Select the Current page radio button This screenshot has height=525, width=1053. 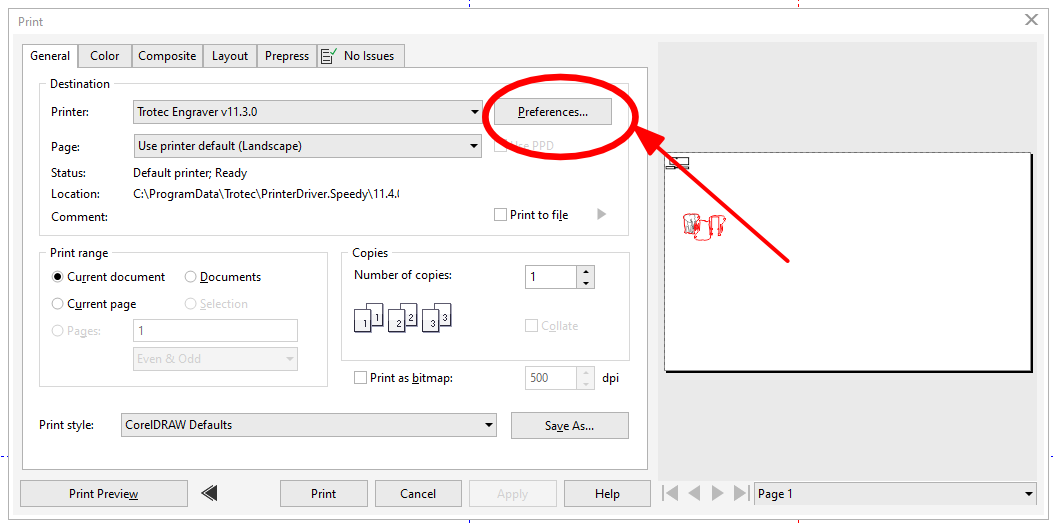click(x=58, y=304)
